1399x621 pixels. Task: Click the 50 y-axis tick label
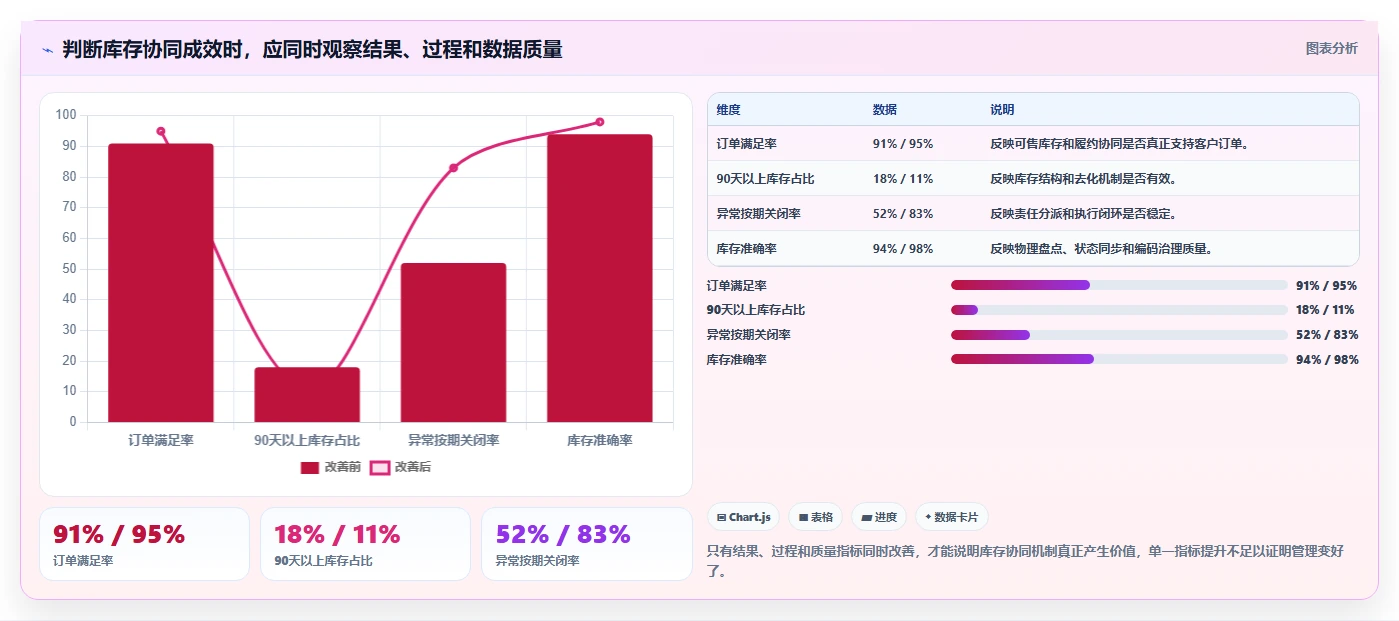[69, 268]
